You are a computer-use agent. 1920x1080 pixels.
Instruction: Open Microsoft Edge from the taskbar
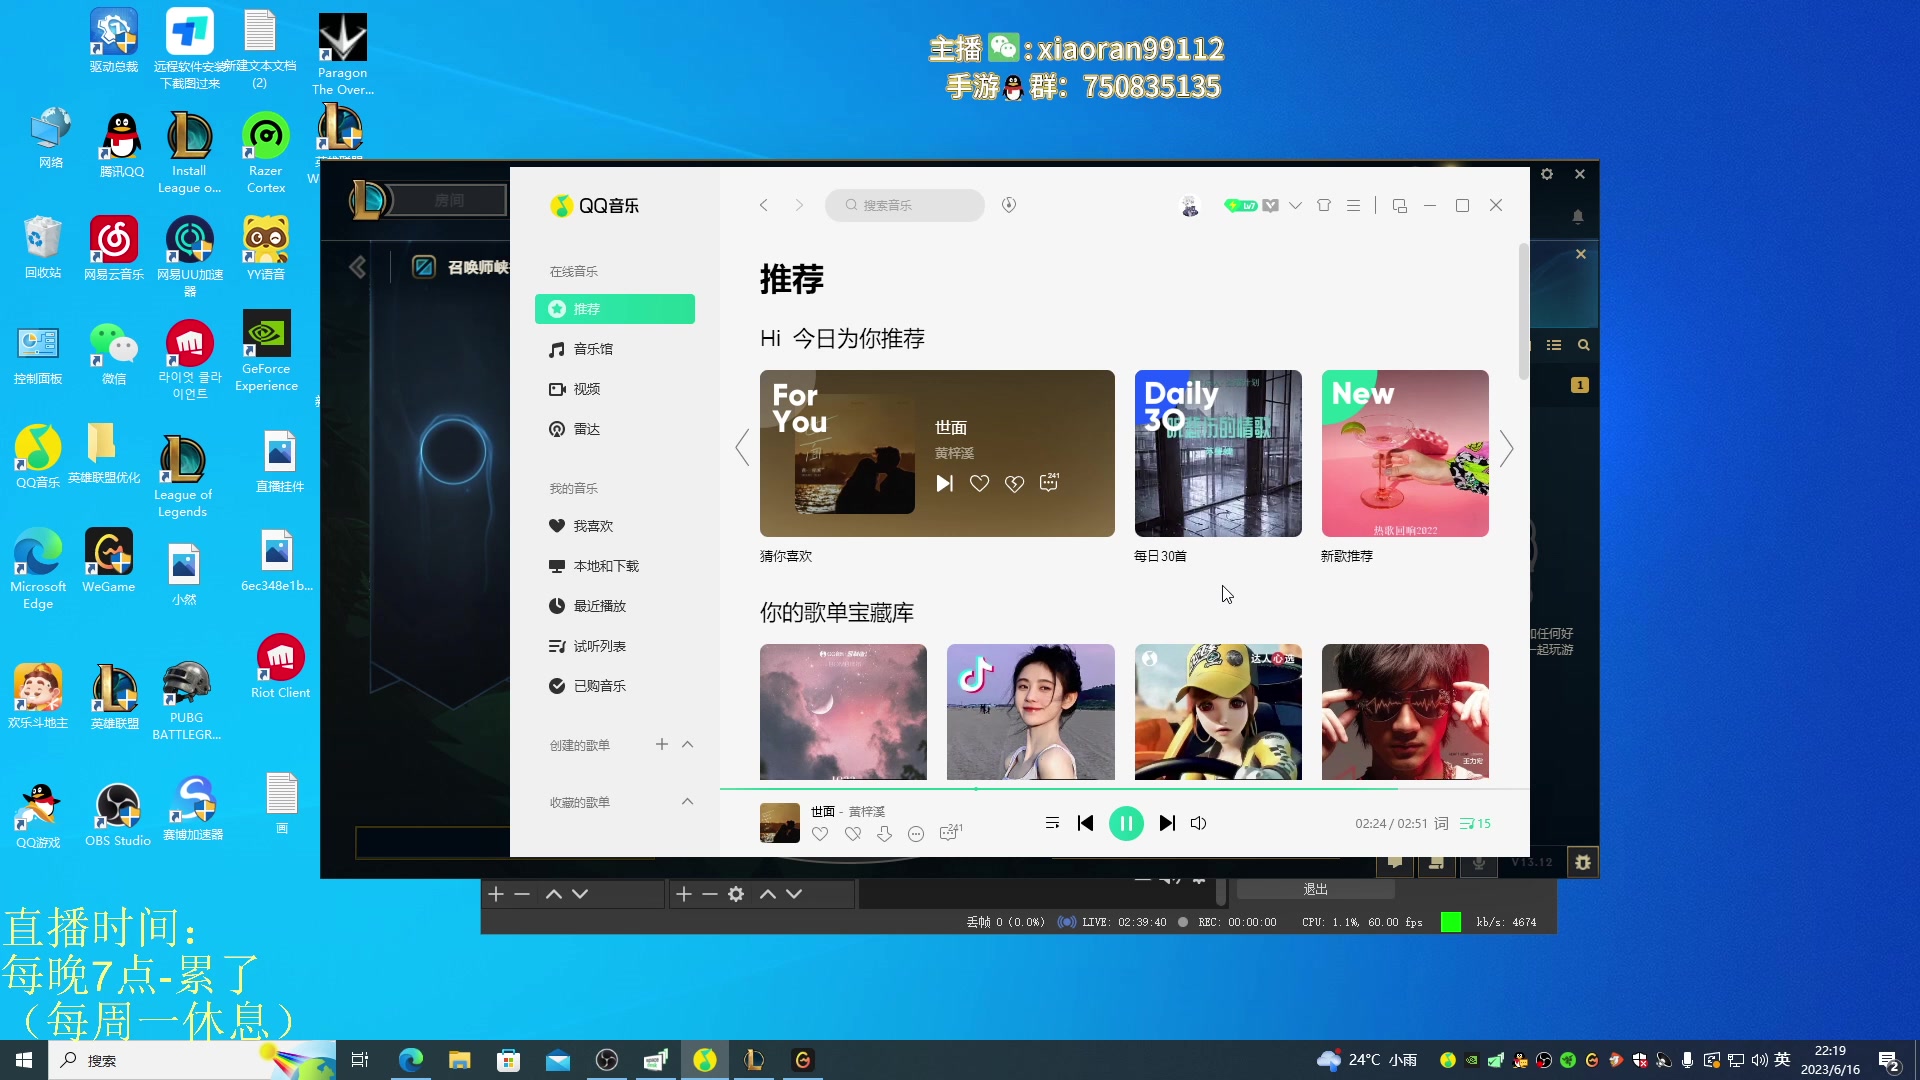pos(410,1060)
